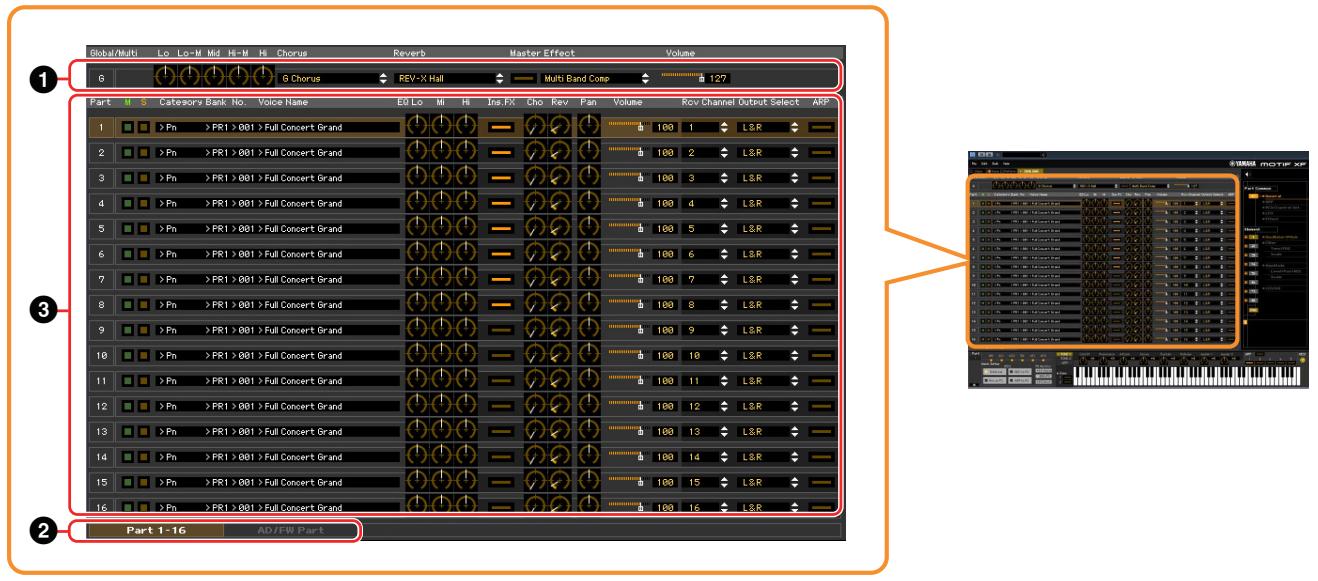The height and width of the screenshot is (581, 1318).
Task: Open PR1 bank selector of Part 3
Action: point(218,178)
